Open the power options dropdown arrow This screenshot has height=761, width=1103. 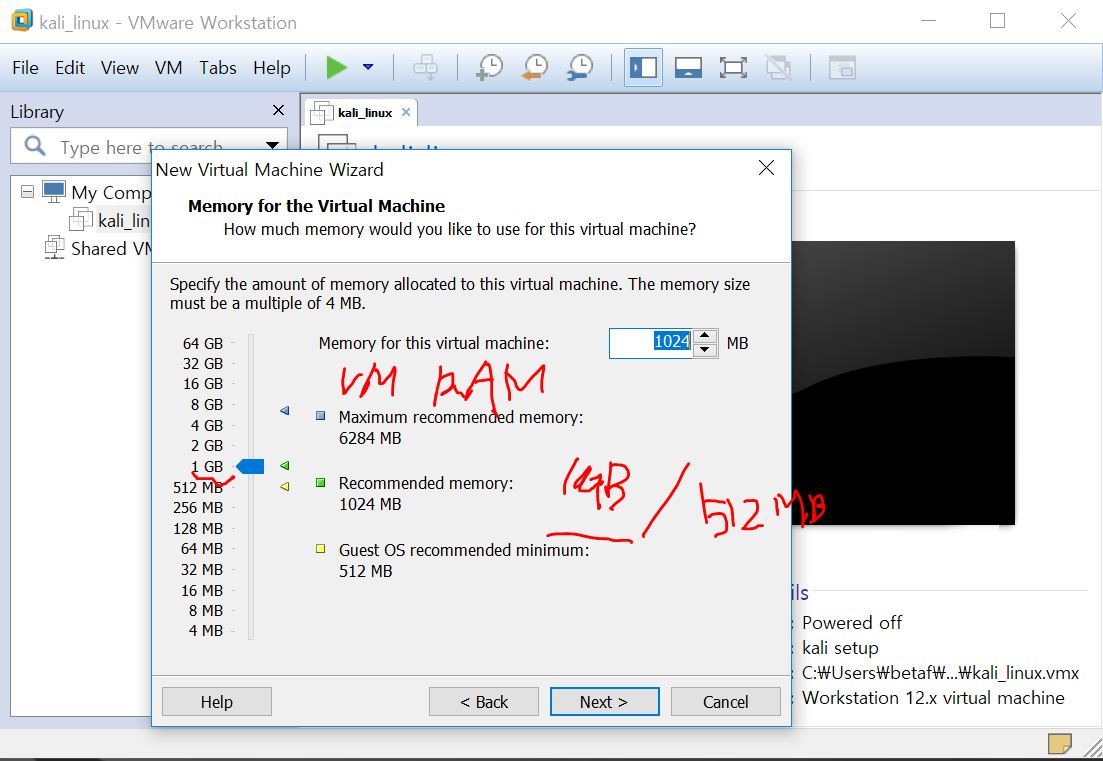[x=368, y=68]
